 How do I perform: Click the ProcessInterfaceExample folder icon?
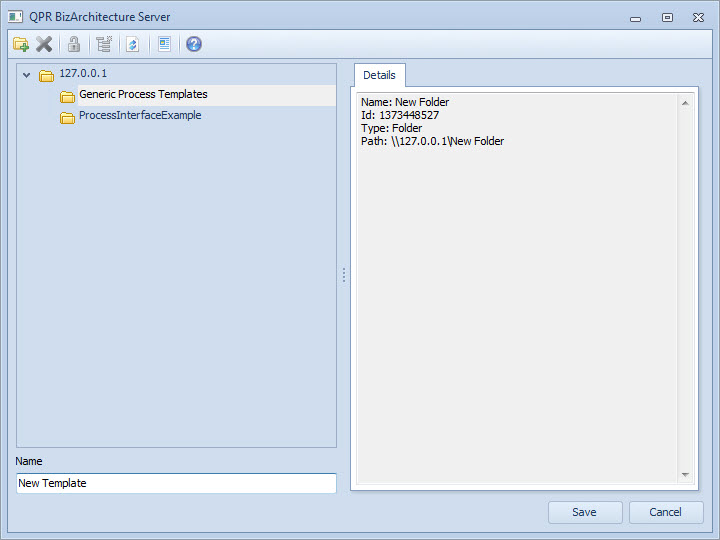[x=68, y=118]
